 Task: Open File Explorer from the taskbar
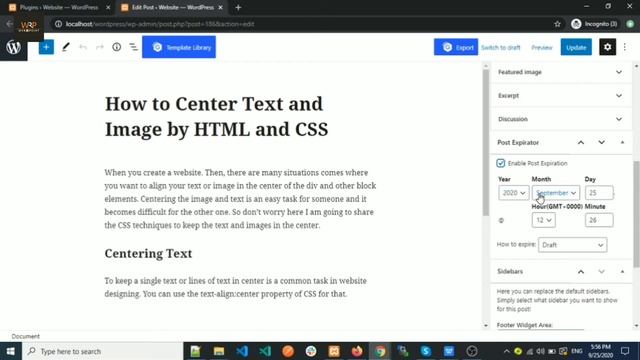[x=219, y=351]
